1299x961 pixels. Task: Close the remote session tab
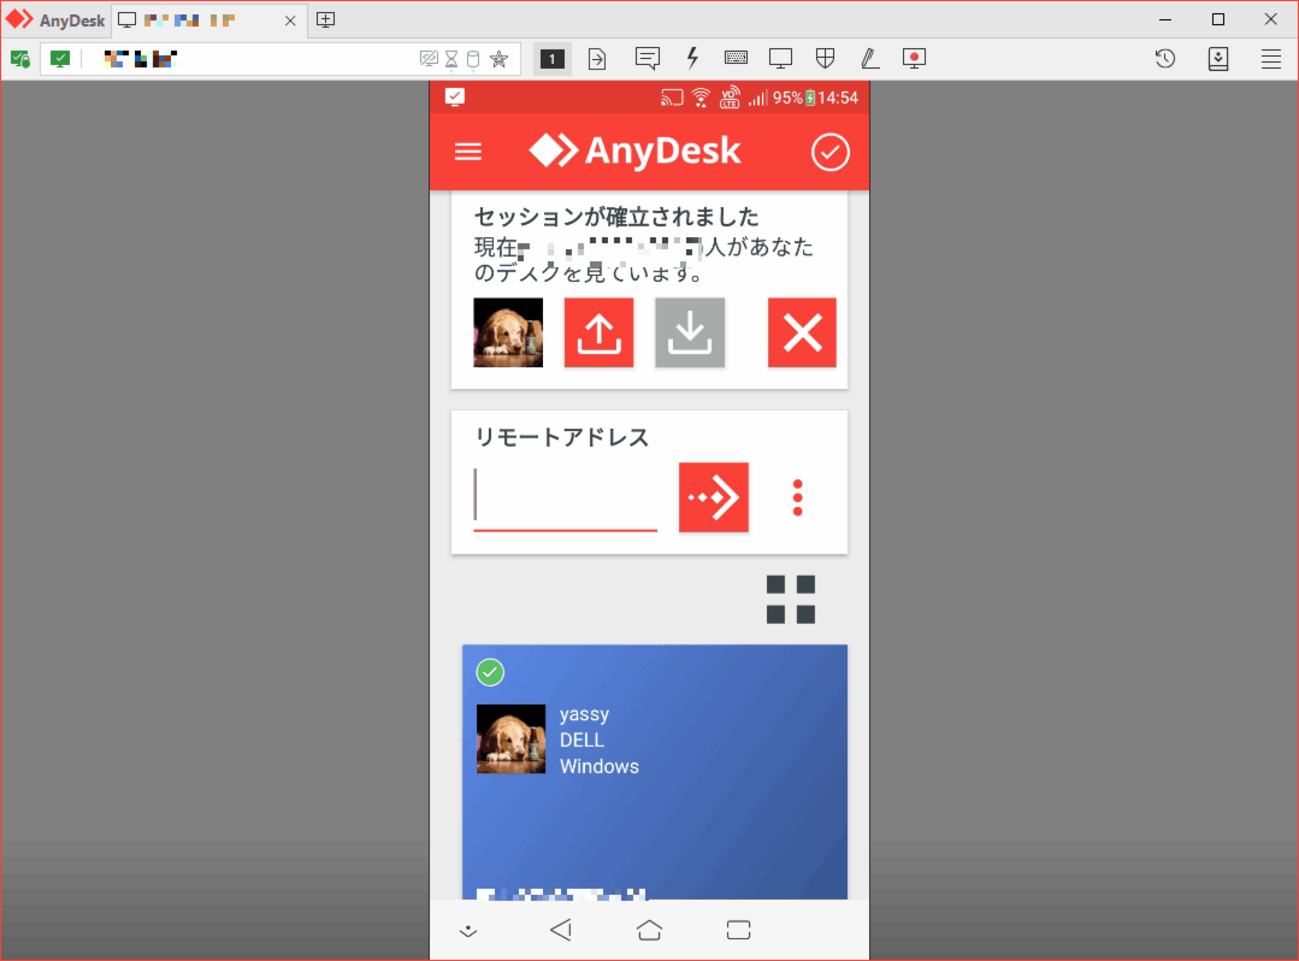[290, 20]
